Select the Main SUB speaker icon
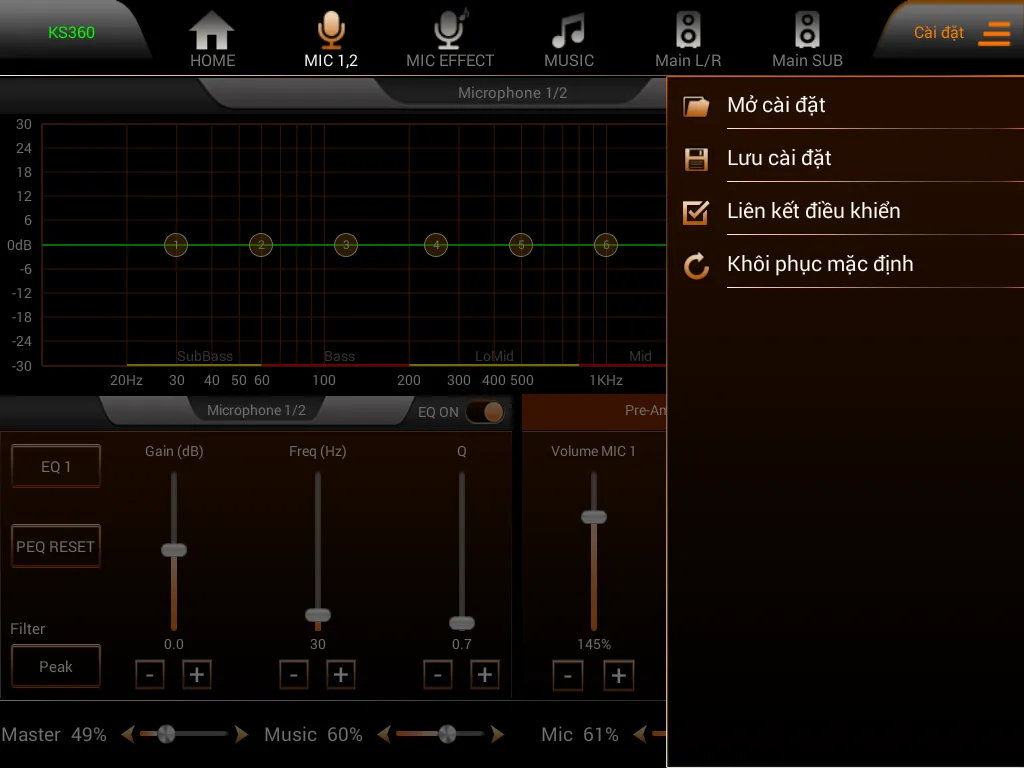Viewport: 1024px width, 768px height. (807, 32)
